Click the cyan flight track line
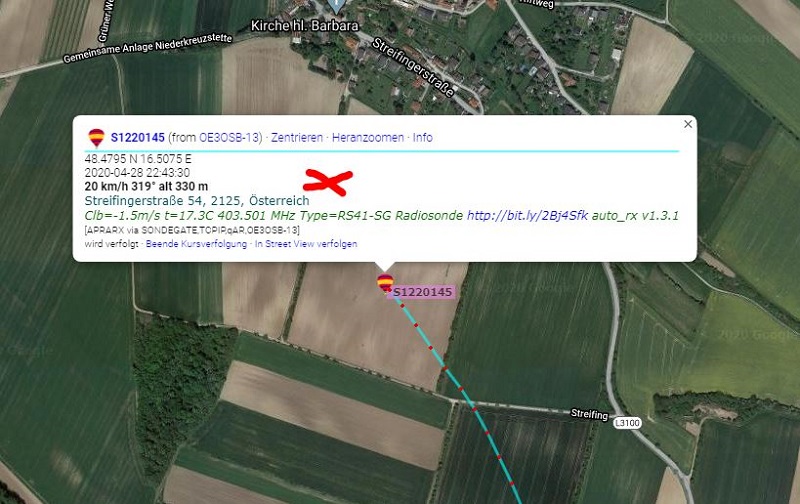The image size is (800, 504). (x=462, y=393)
